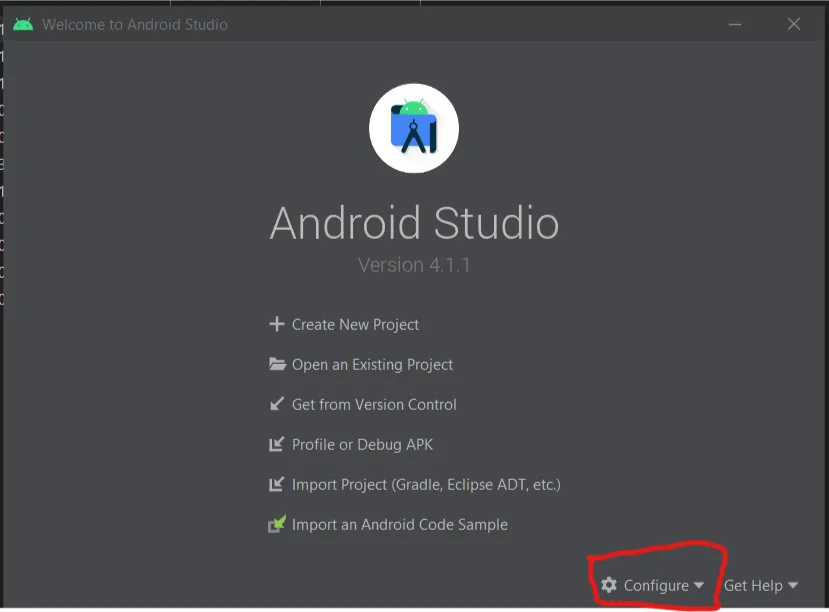
Task: Select Profile or Debug APK
Action: (x=362, y=445)
